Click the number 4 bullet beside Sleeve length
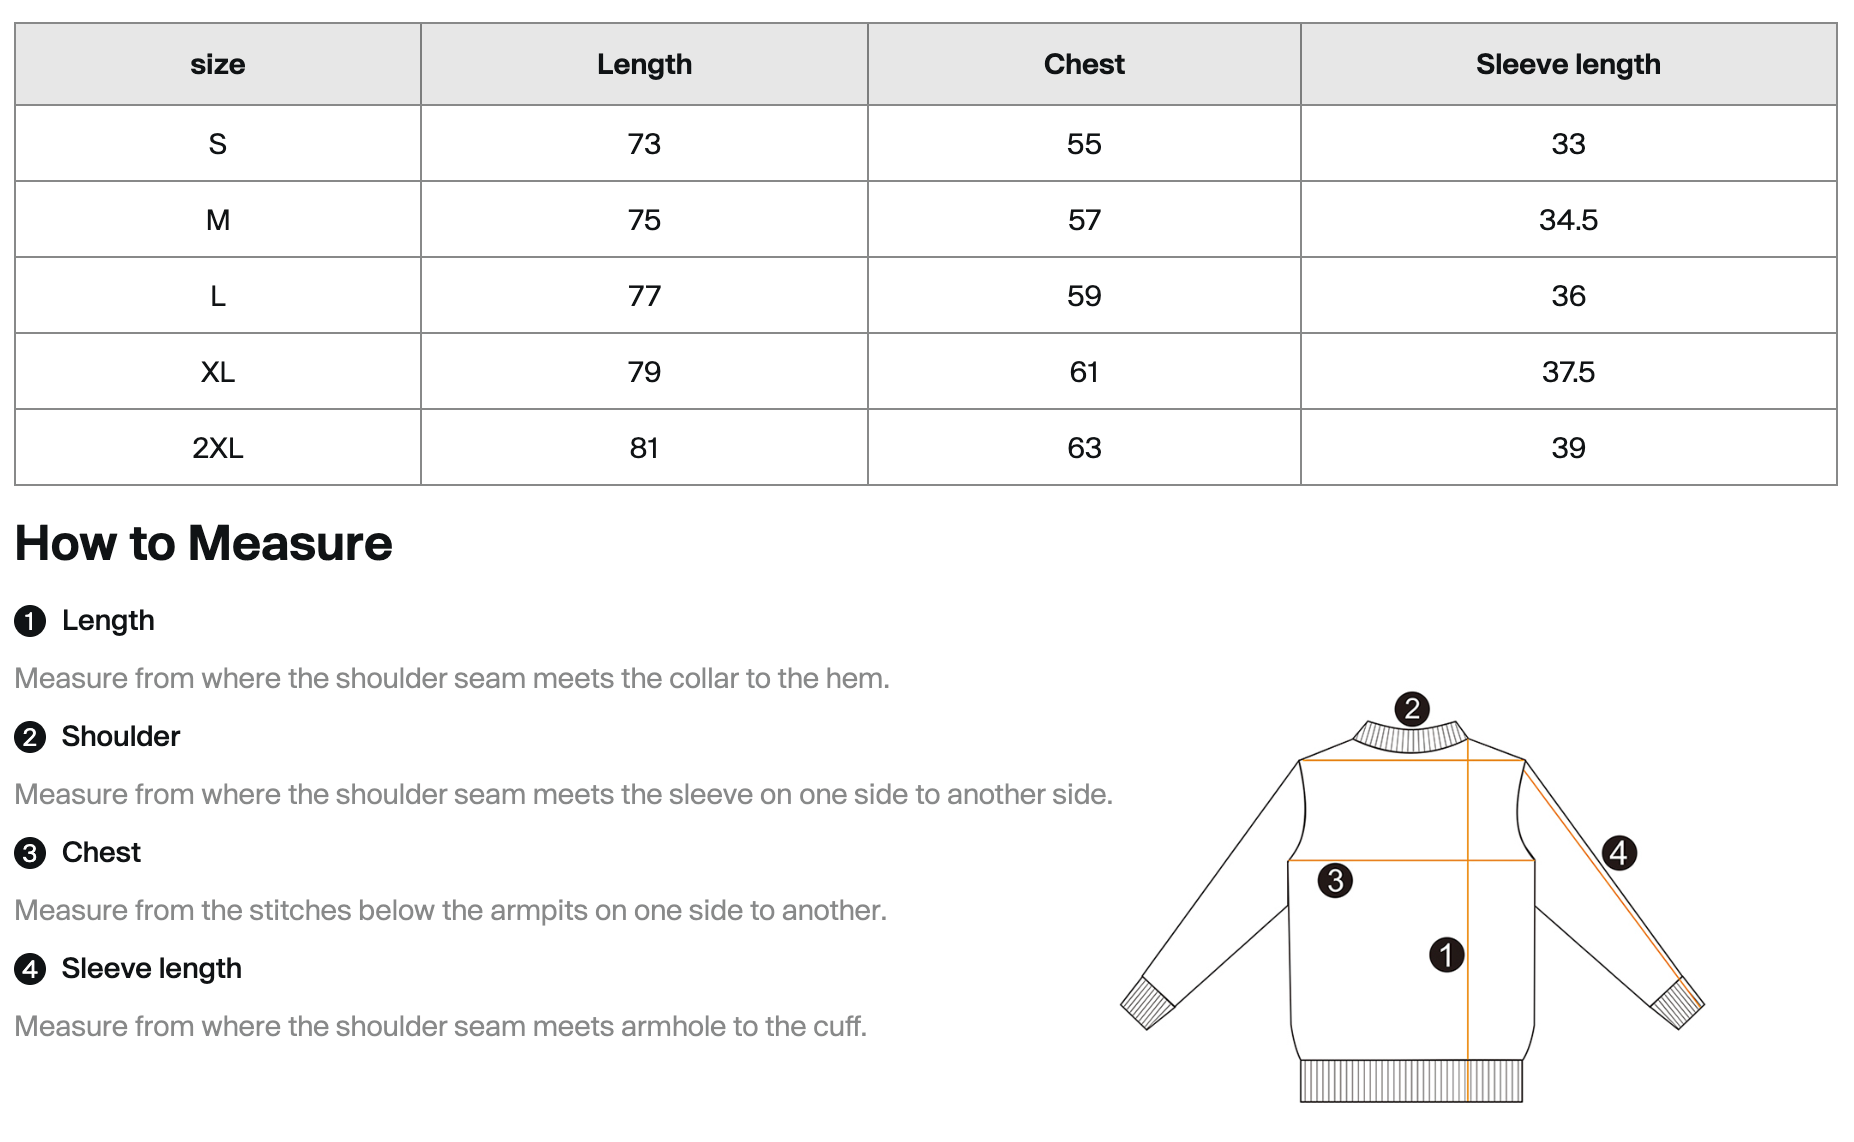The image size is (1854, 1142). tap(30, 969)
